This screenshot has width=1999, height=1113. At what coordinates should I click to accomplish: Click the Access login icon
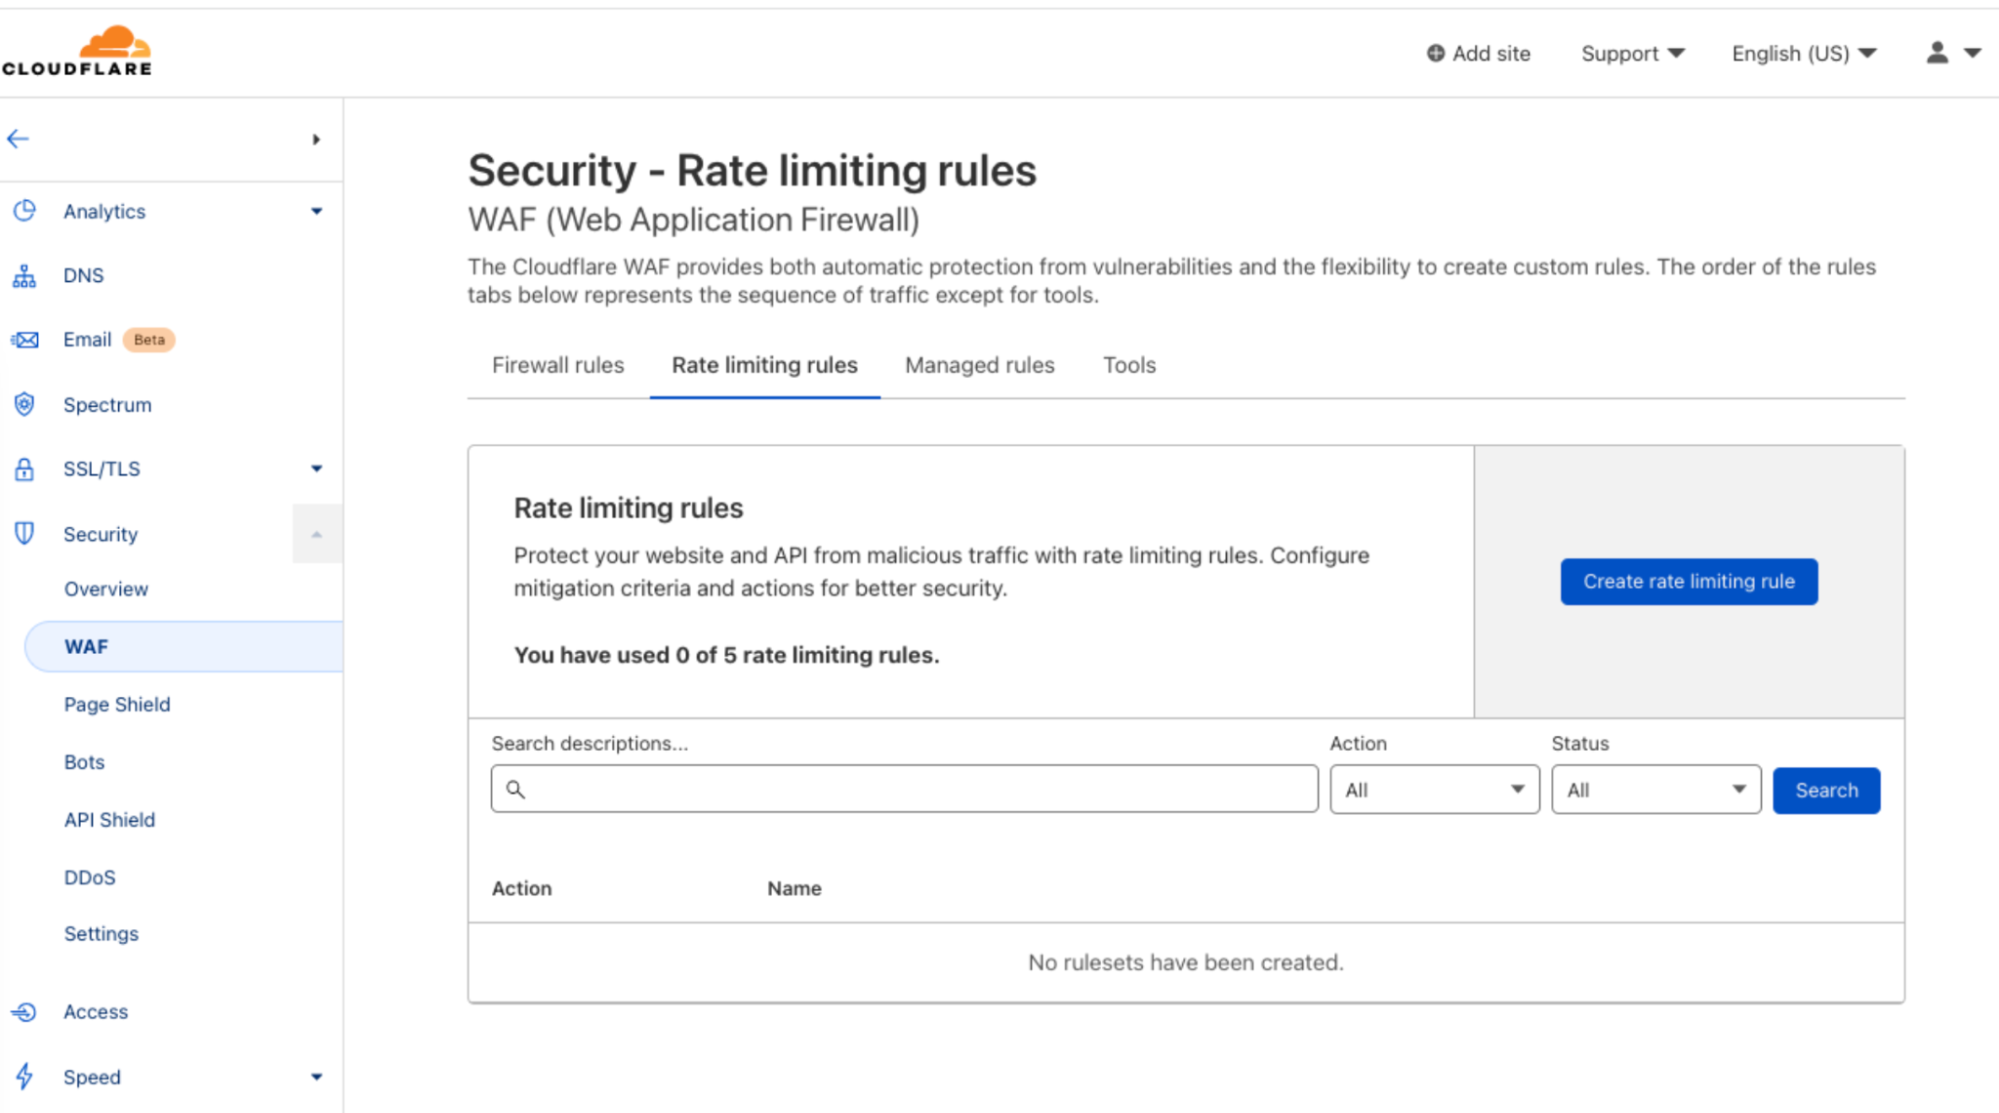(24, 1012)
